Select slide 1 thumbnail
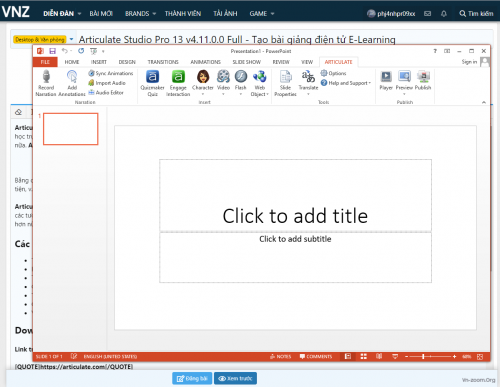The height and width of the screenshot is (387, 500). click(71, 129)
